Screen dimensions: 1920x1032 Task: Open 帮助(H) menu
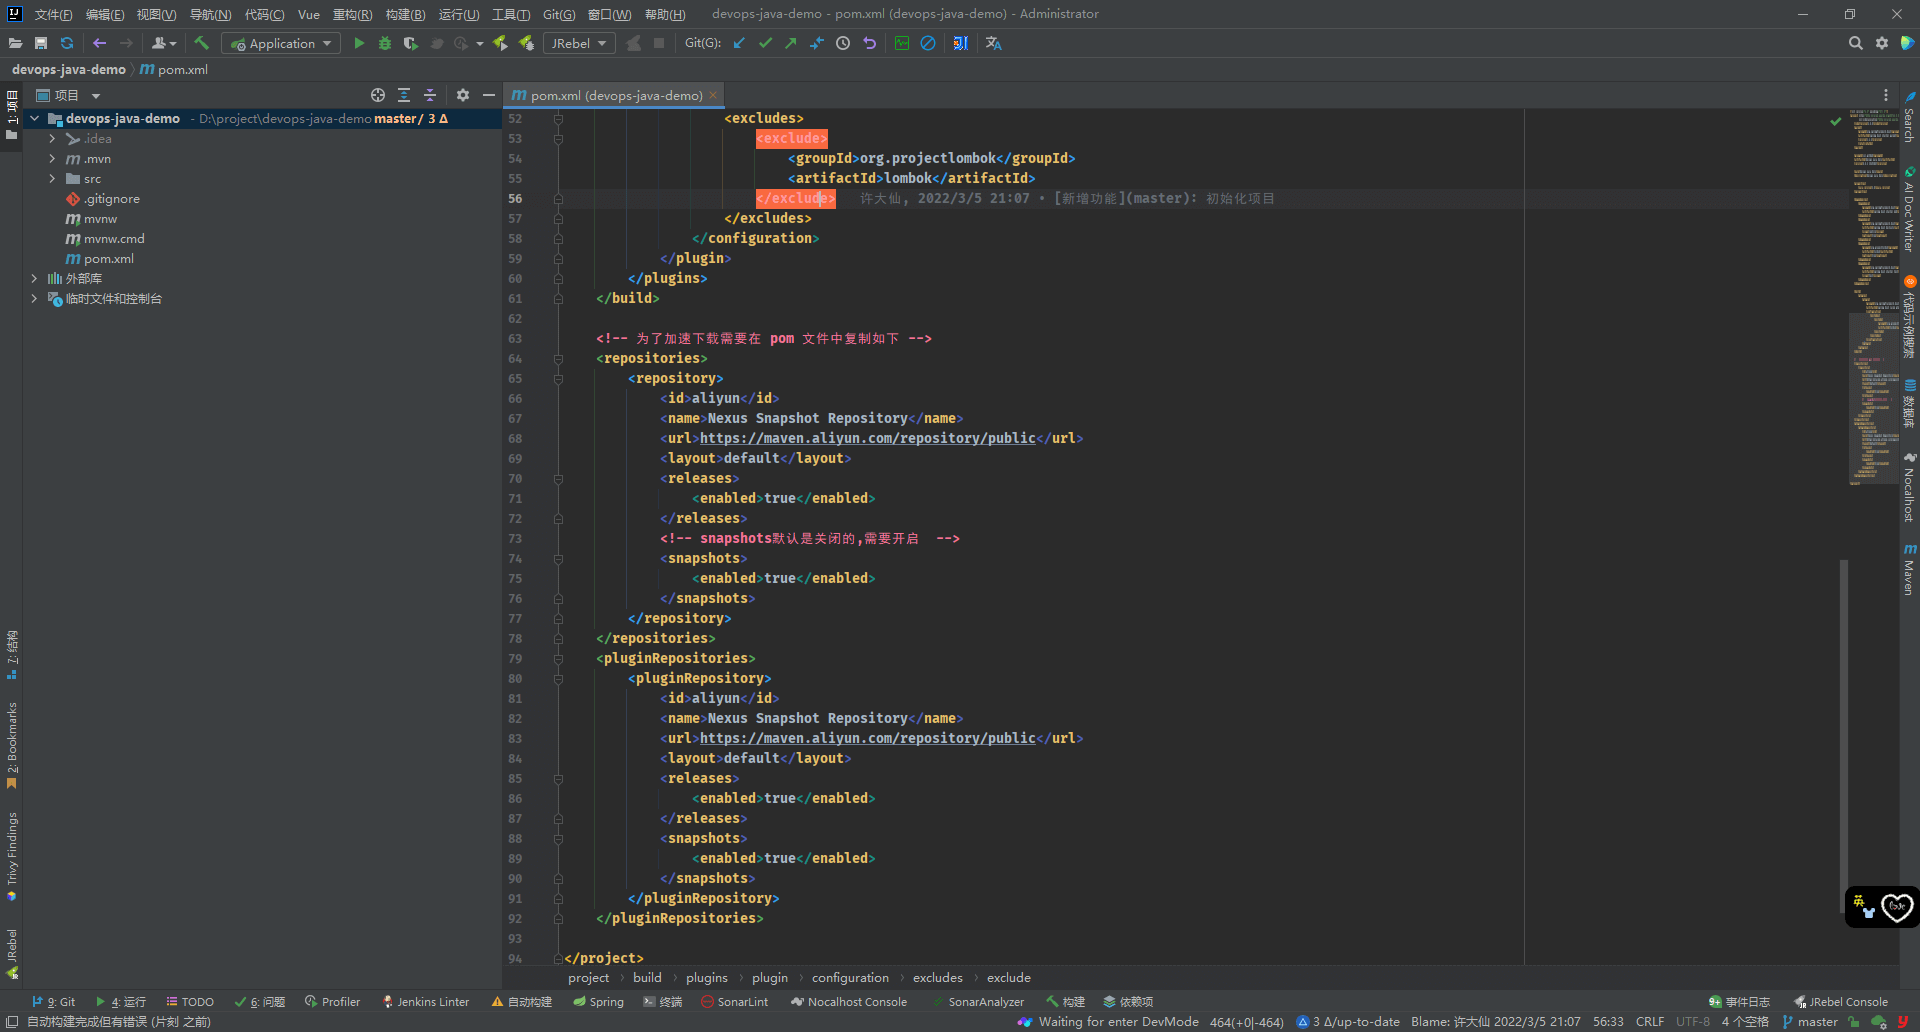point(665,14)
